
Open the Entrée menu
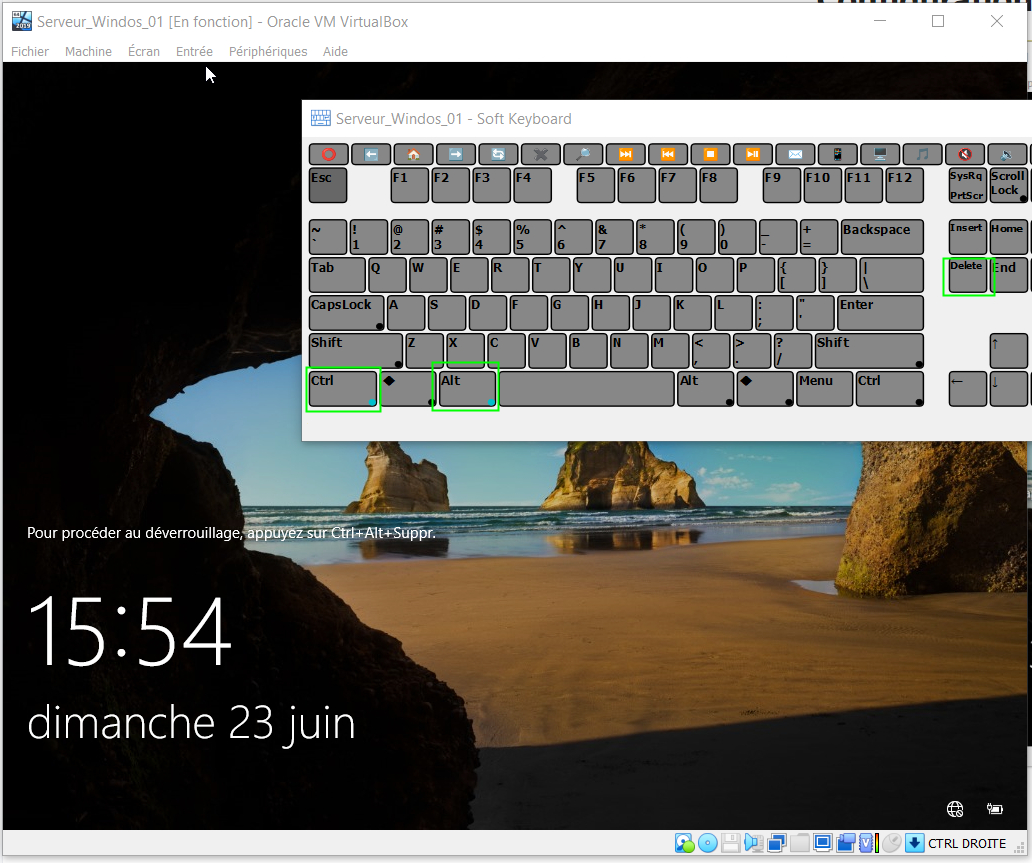[194, 52]
